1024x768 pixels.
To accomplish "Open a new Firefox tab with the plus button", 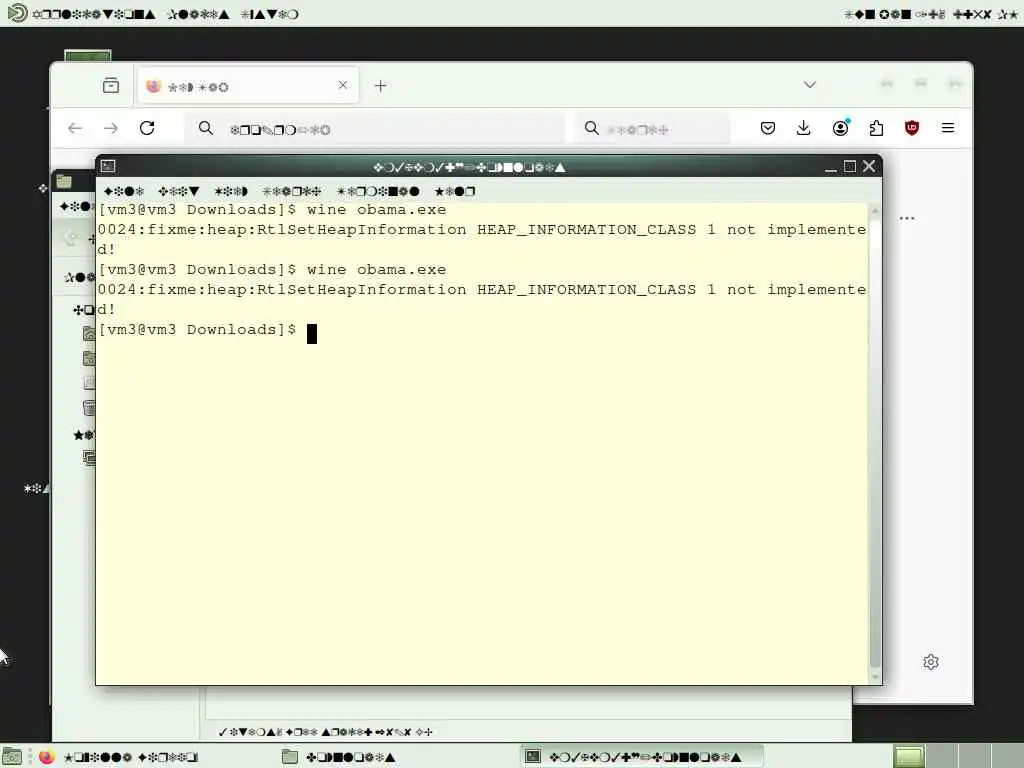I will (381, 86).
